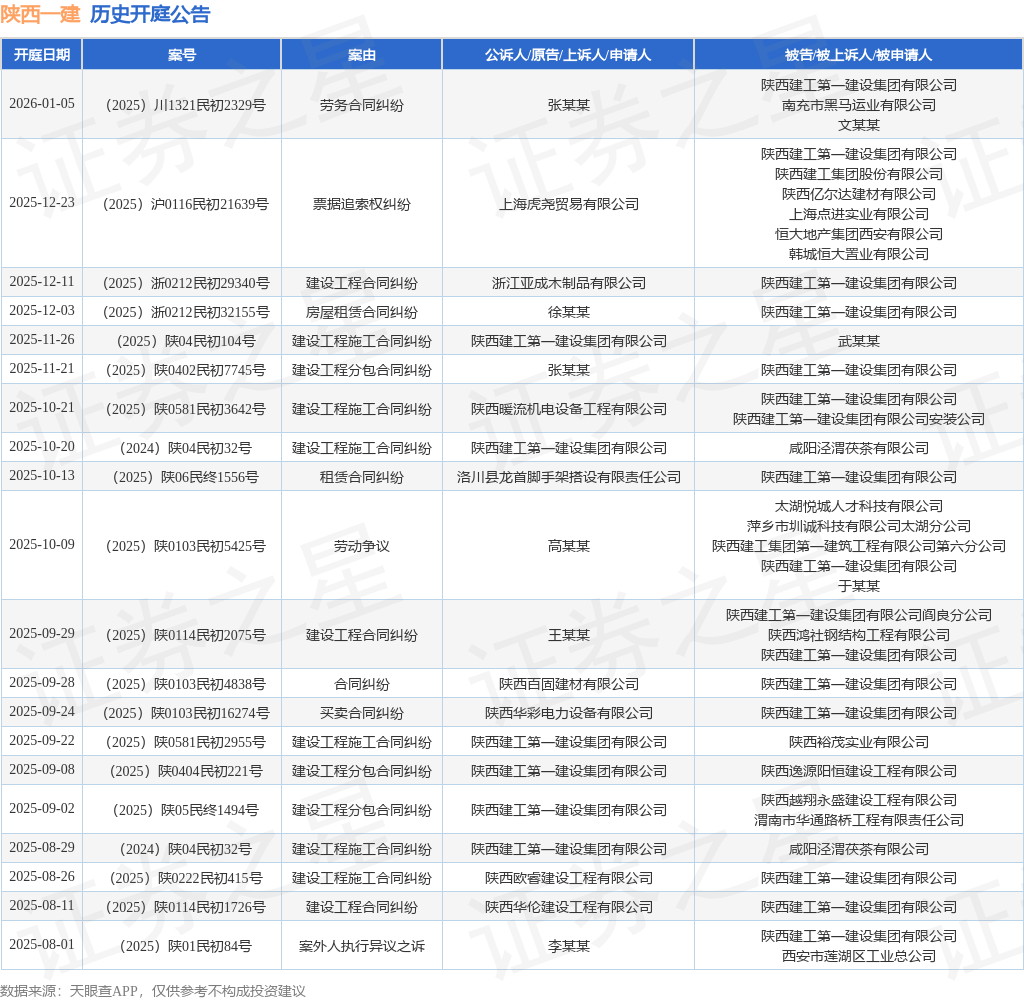
Task: Click defendant 陕西建工集团股份有限公司
Action: tap(859, 174)
